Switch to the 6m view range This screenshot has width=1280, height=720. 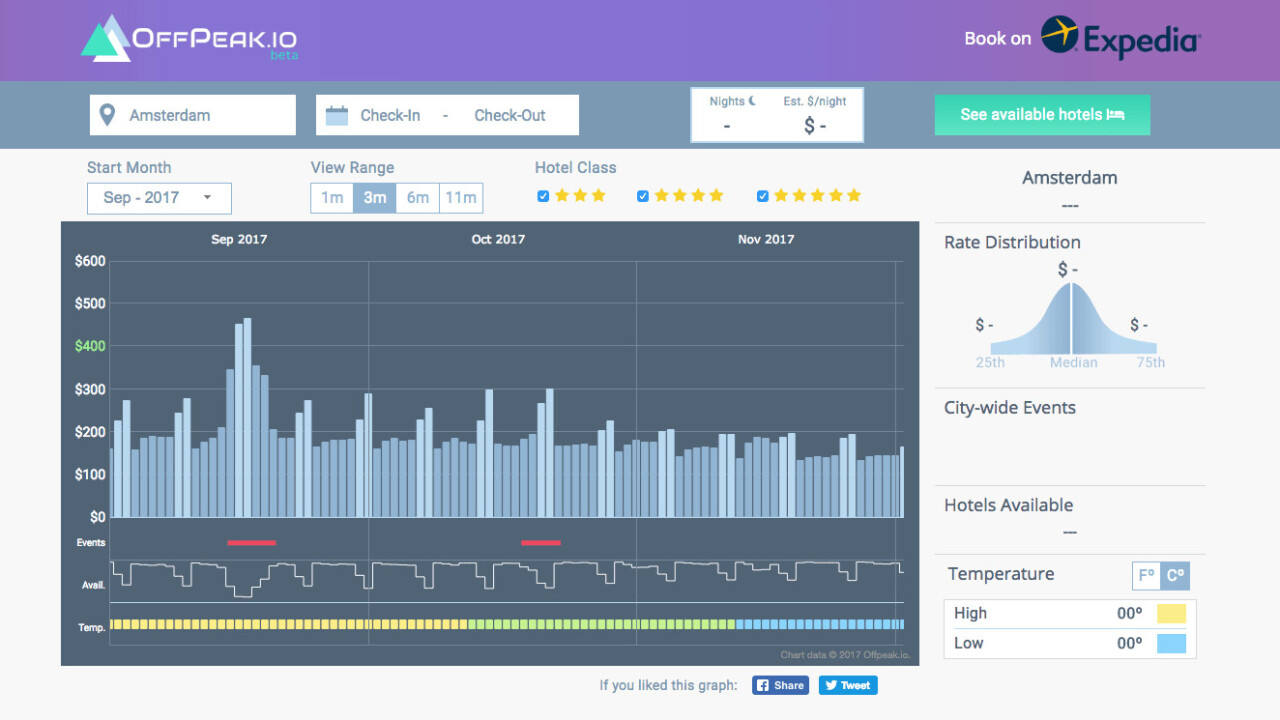click(418, 198)
